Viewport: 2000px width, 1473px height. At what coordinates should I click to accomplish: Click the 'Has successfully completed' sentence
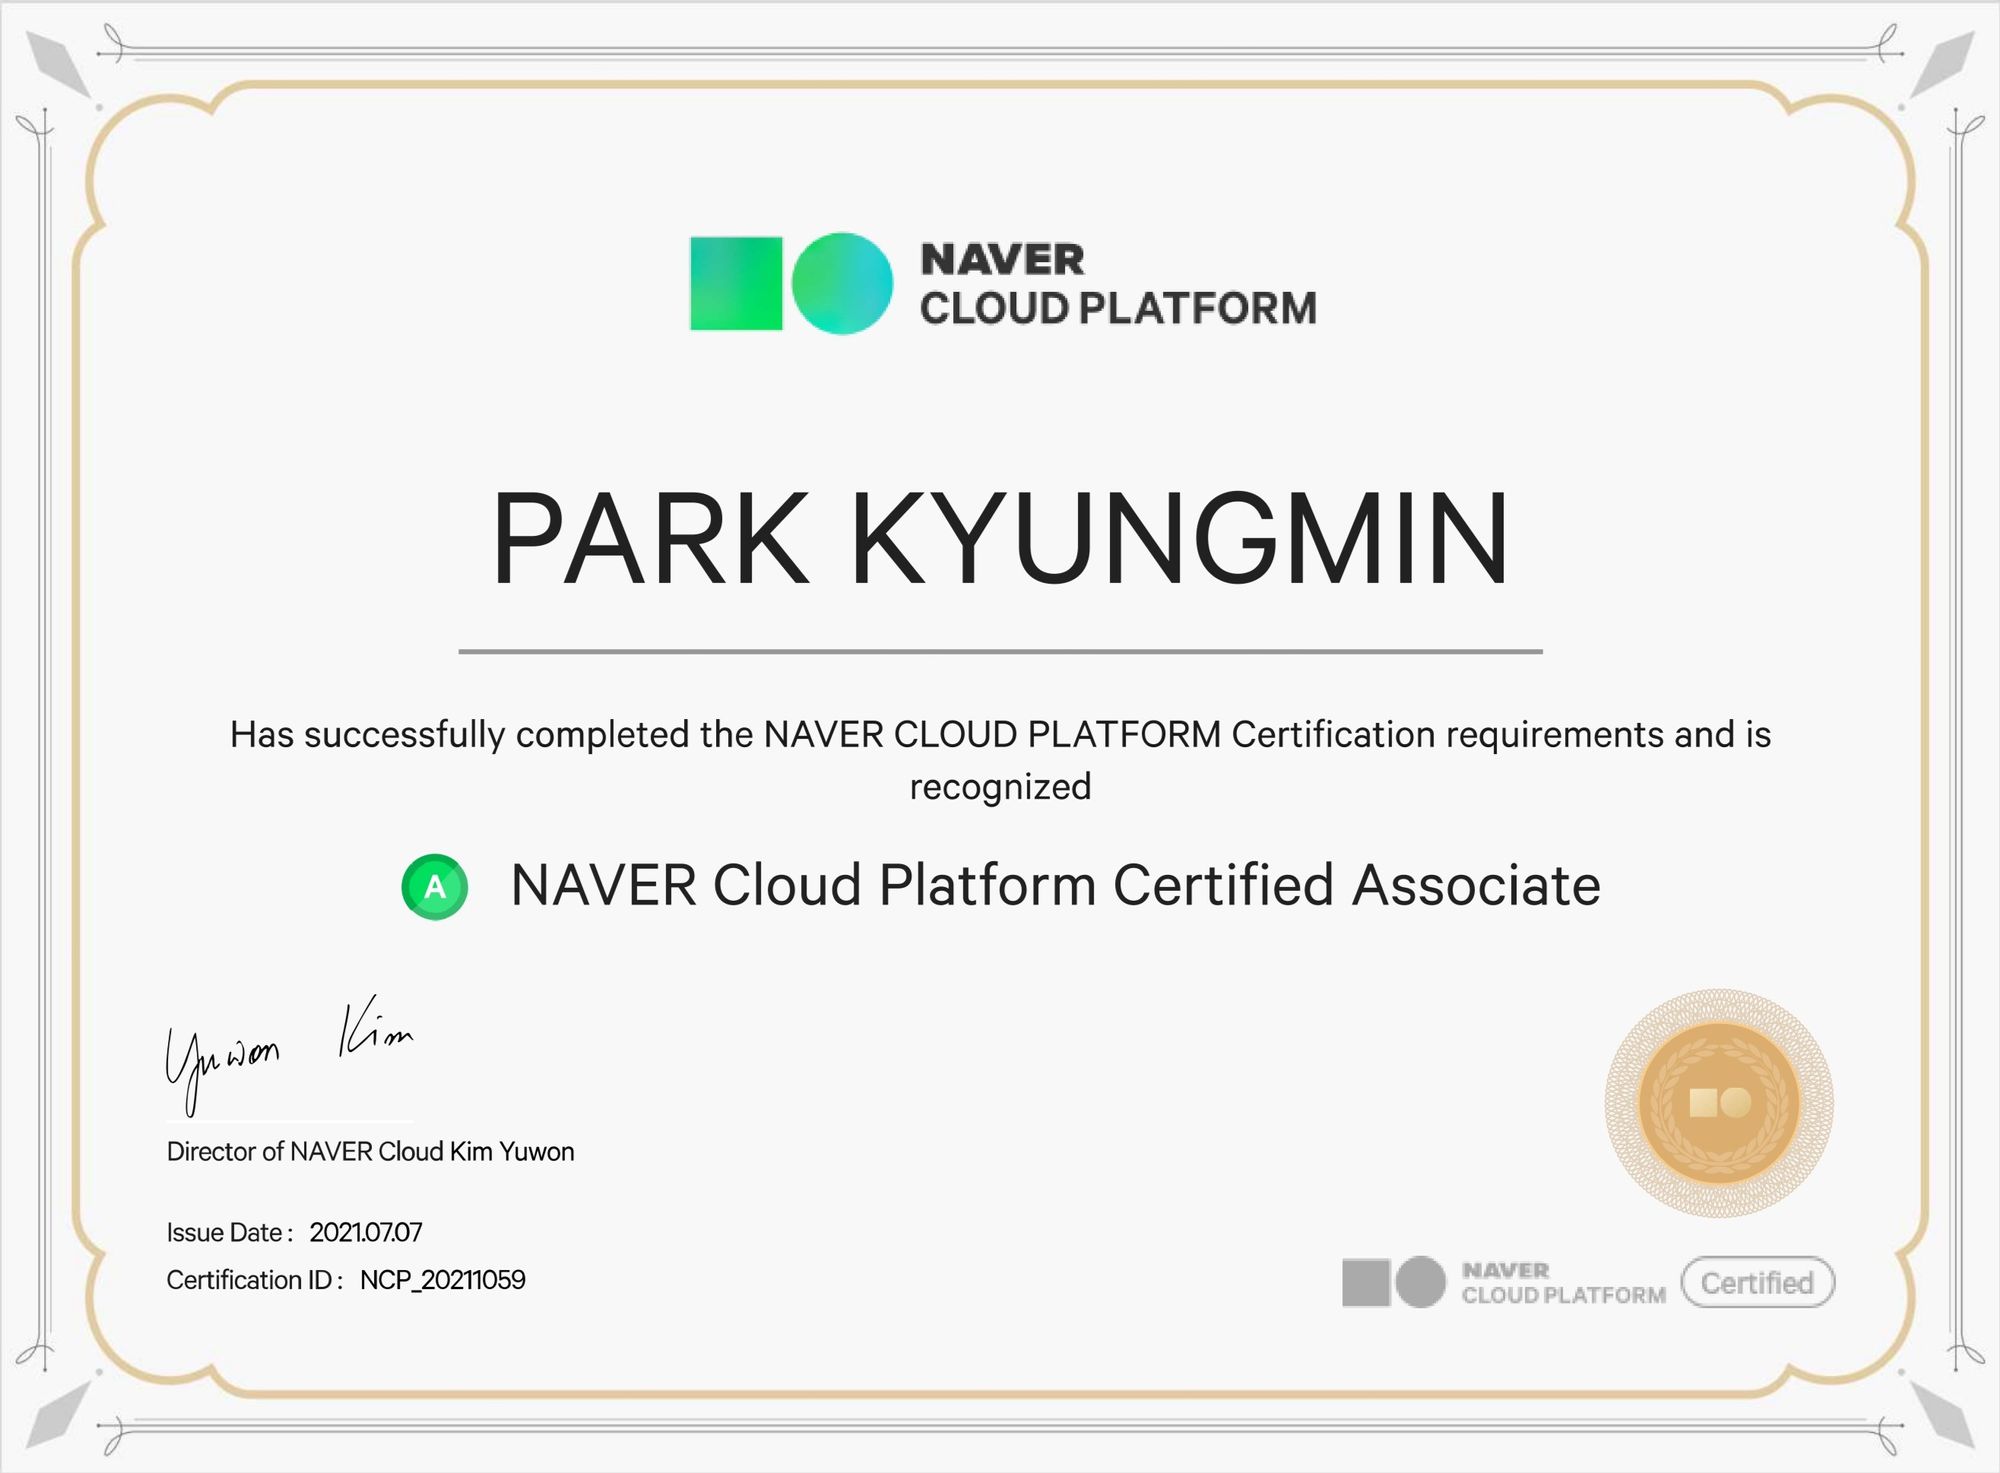1000,735
